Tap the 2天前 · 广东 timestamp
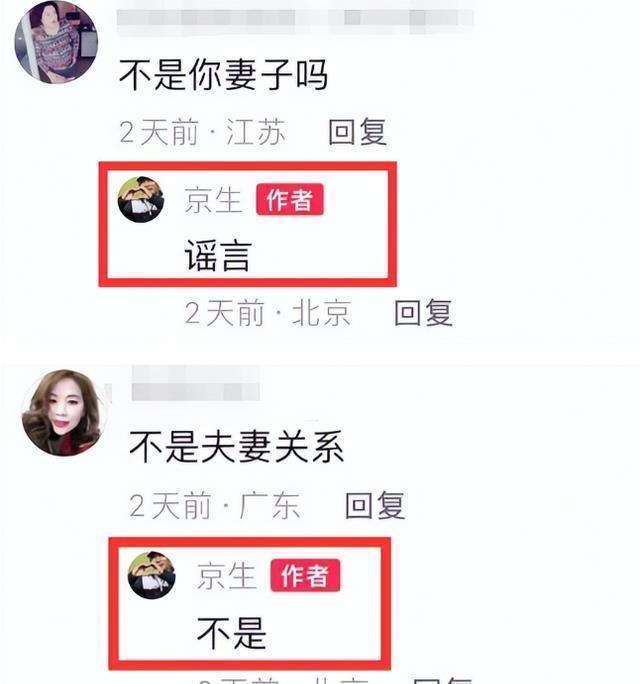The image size is (640, 684). click(215, 505)
